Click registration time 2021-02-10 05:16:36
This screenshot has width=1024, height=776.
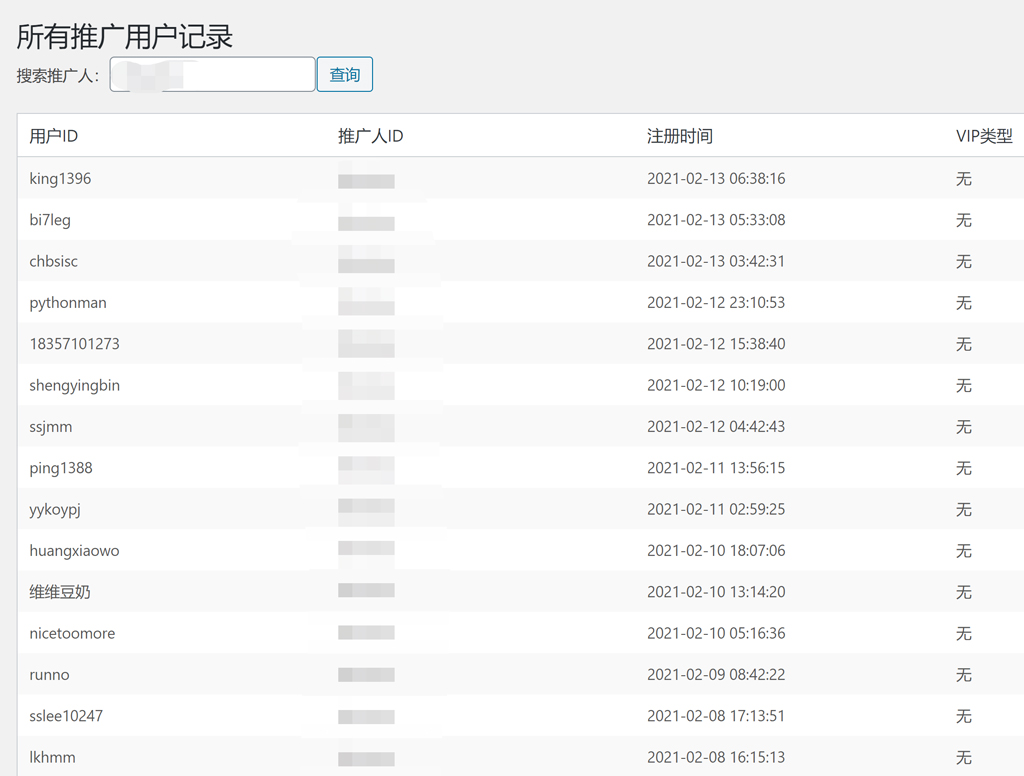716,633
